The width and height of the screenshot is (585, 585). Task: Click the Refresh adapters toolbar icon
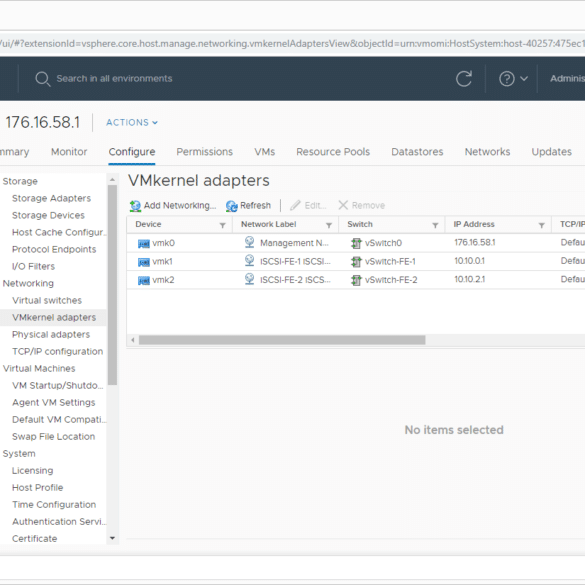tap(231, 206)
